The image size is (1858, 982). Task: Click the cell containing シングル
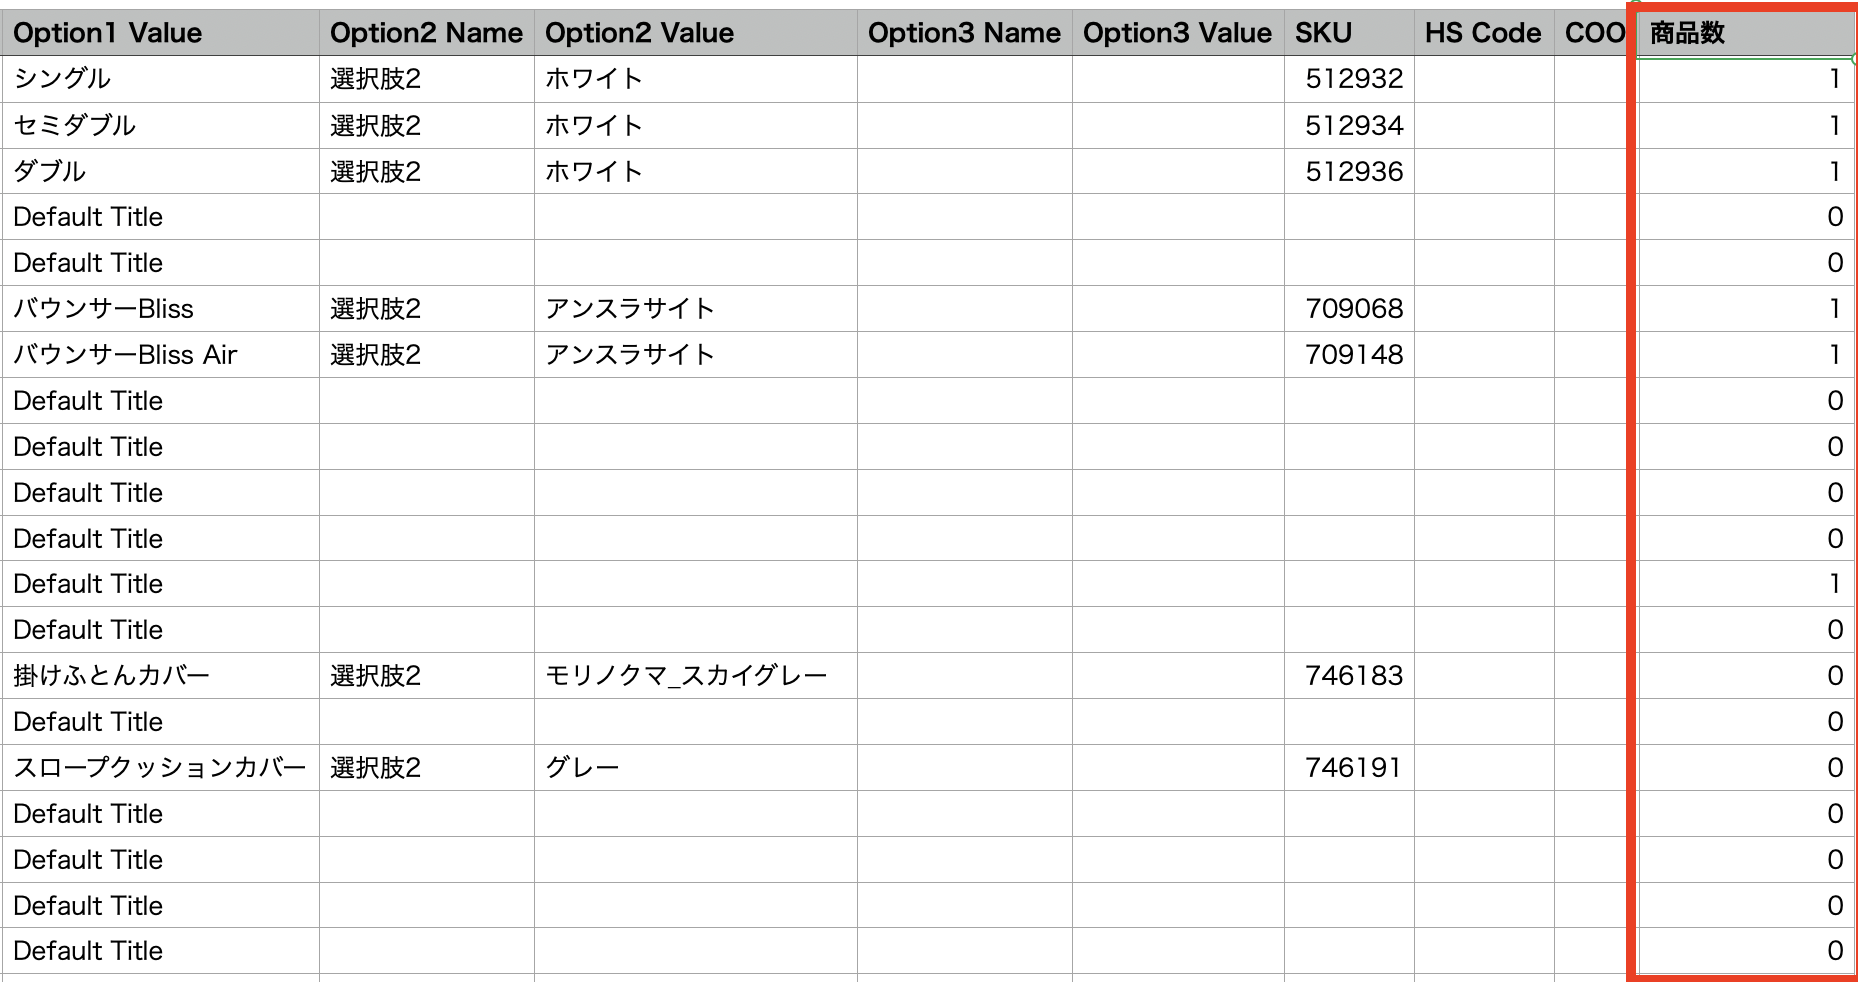click(x=160, y=79)
